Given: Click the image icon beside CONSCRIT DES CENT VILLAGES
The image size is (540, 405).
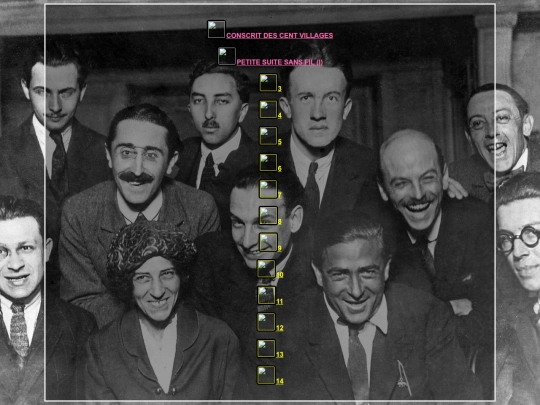Looking at the screenshot, I should pyautogui.click(x=216, y=29).
